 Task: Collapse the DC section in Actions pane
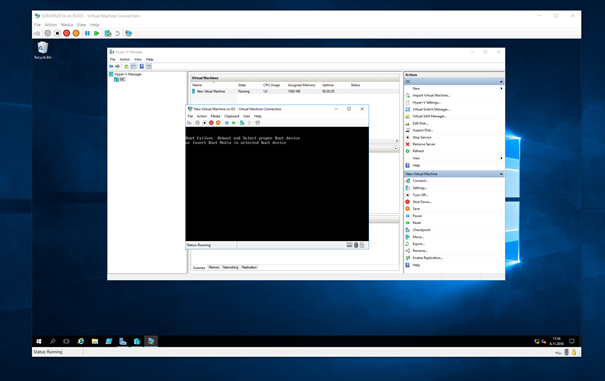pyautogui.click(x=501, y=81)
